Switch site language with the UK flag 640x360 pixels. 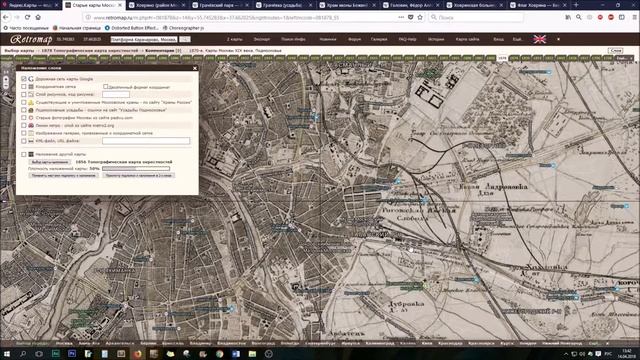click(540, 39)
